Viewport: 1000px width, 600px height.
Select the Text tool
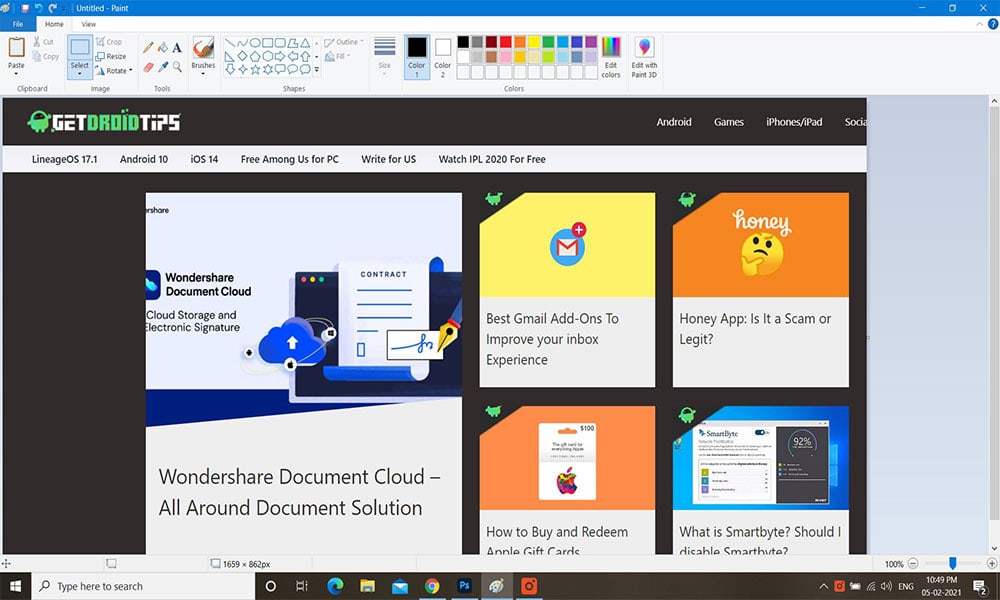tap(177, 47)
